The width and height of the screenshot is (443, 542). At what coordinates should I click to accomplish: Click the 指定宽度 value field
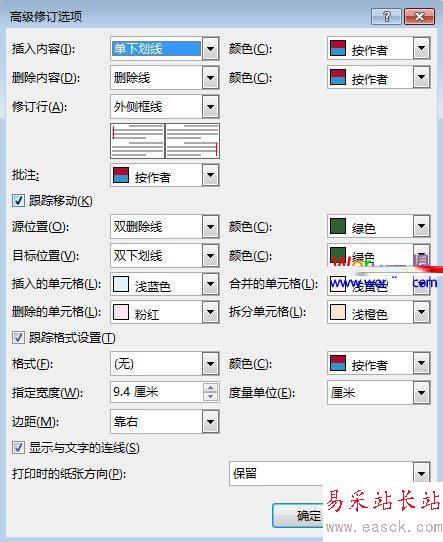point(157,392)
